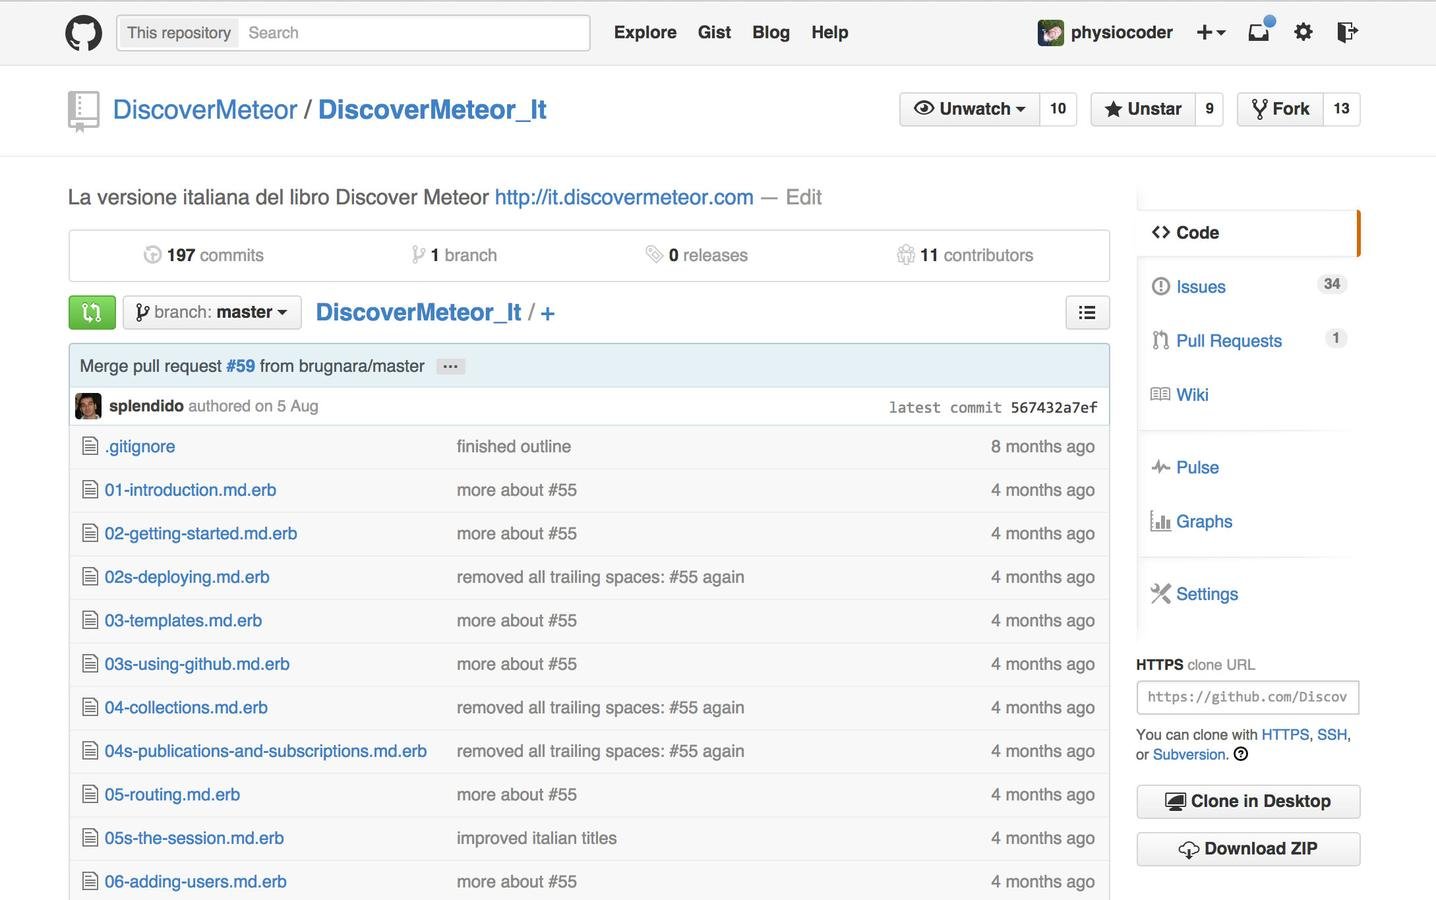This screenshot has height=900, width=1436.
Task: Open the it.discovermeteor.com link
Action: click(x=624, y=198)
